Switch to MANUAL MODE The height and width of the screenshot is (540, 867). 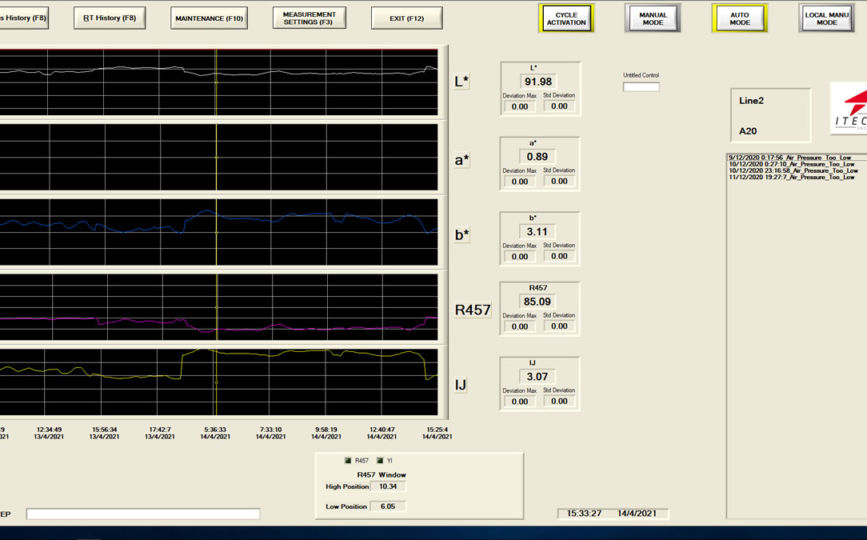(652, 19)
